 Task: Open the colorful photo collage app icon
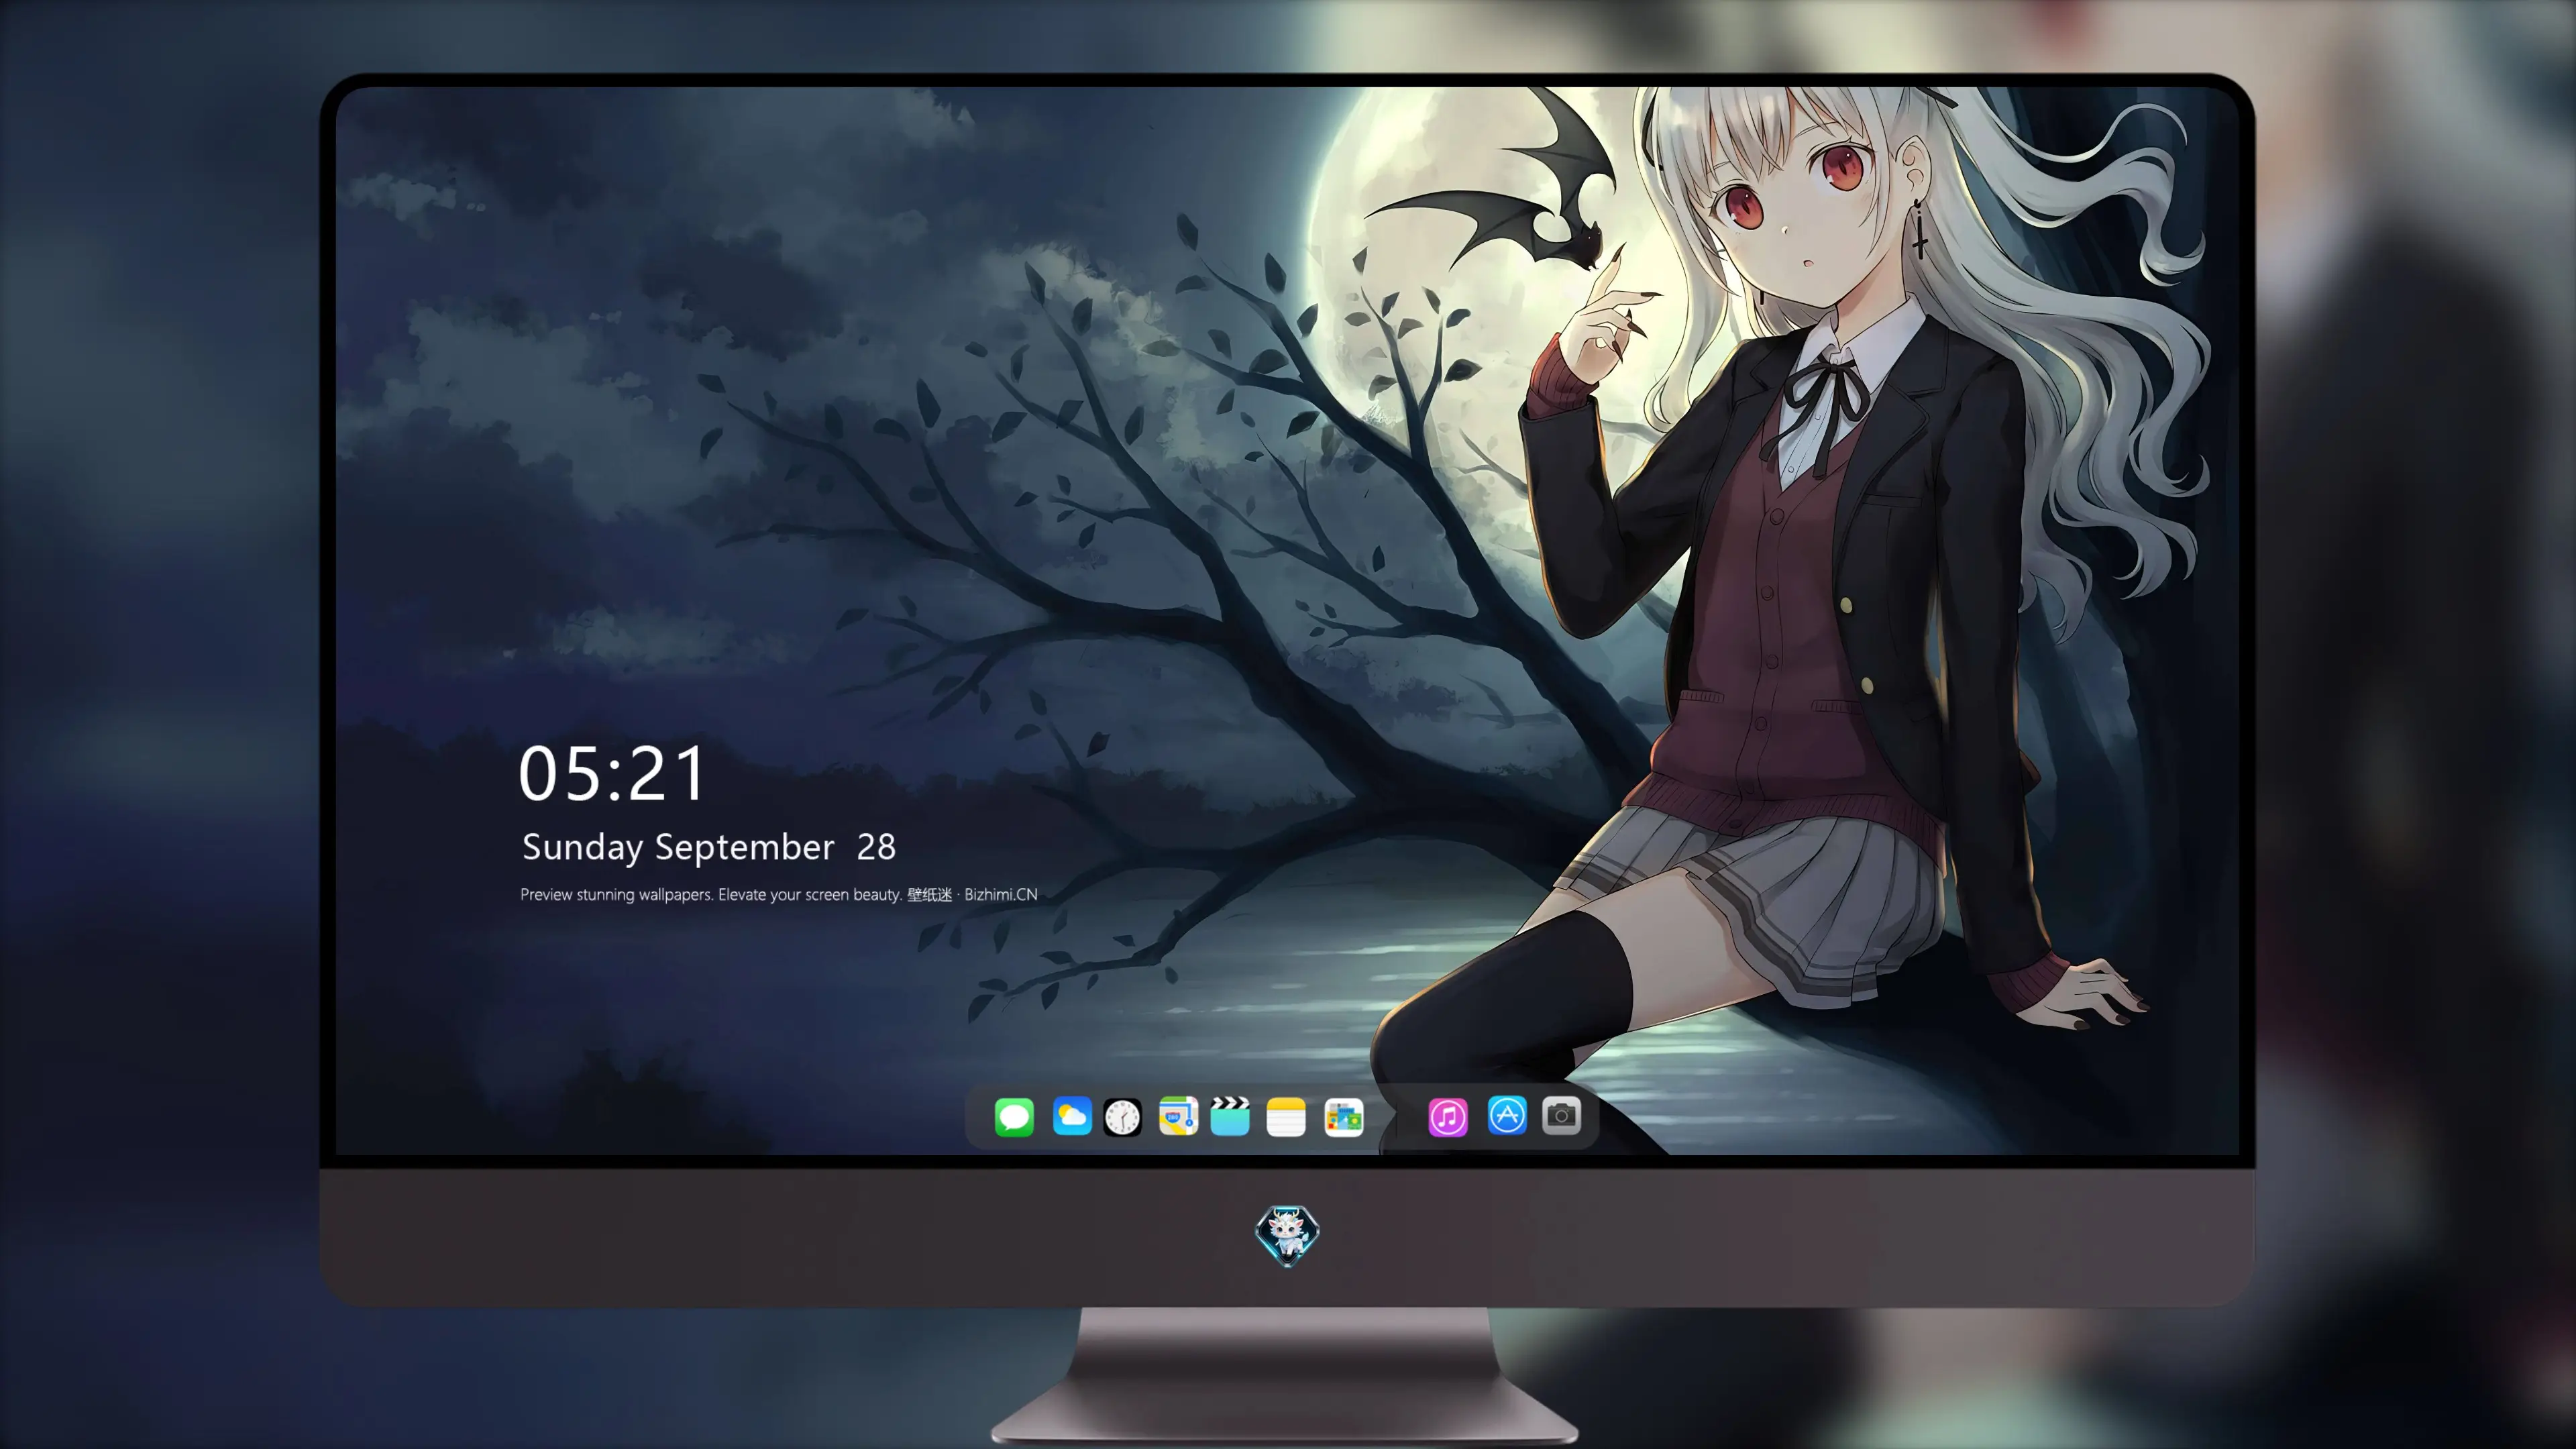click(x=1344, y=1117)
